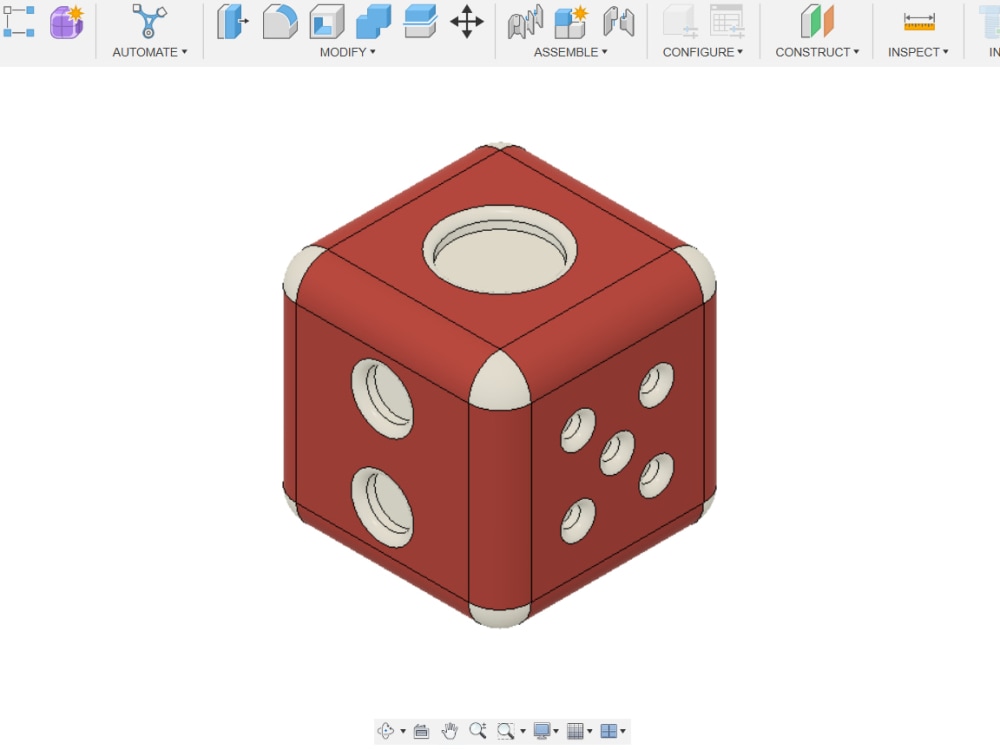This screenshot has height=750, width=1000.
Task: Select the As-built Joint tool
Action: tap(619, 22)
